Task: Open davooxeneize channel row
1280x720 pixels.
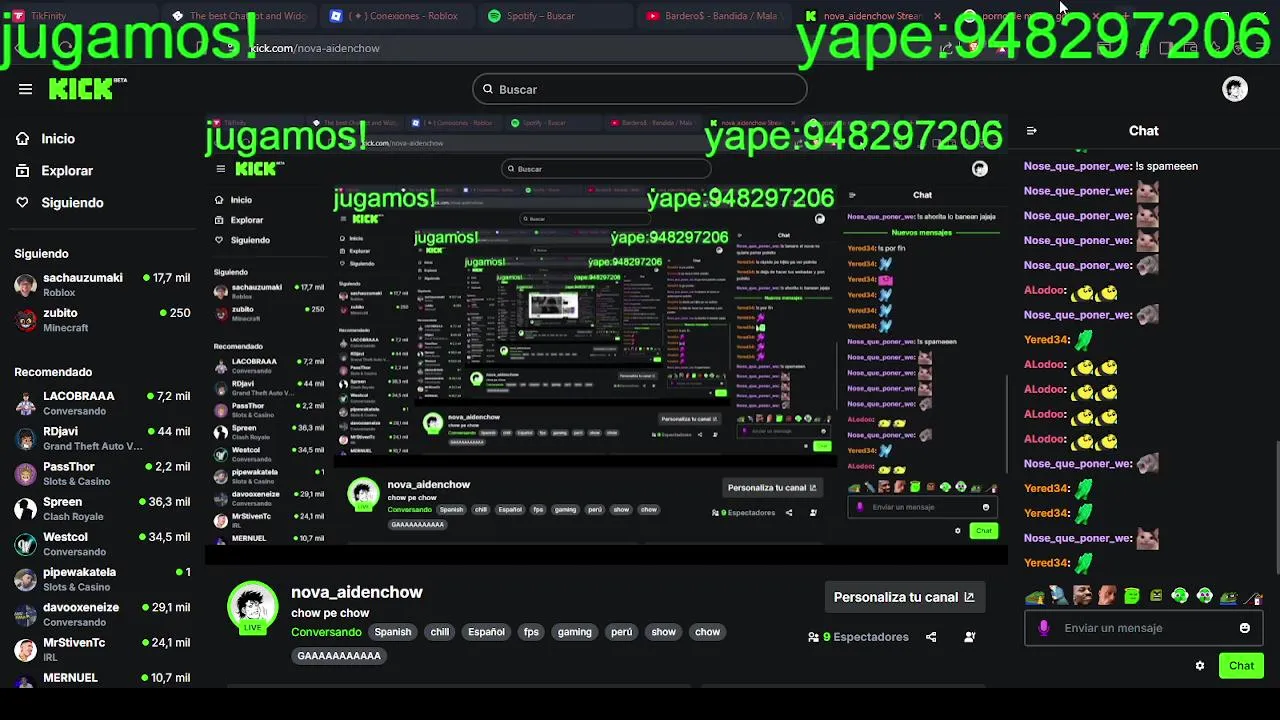Action: [102, 614]
